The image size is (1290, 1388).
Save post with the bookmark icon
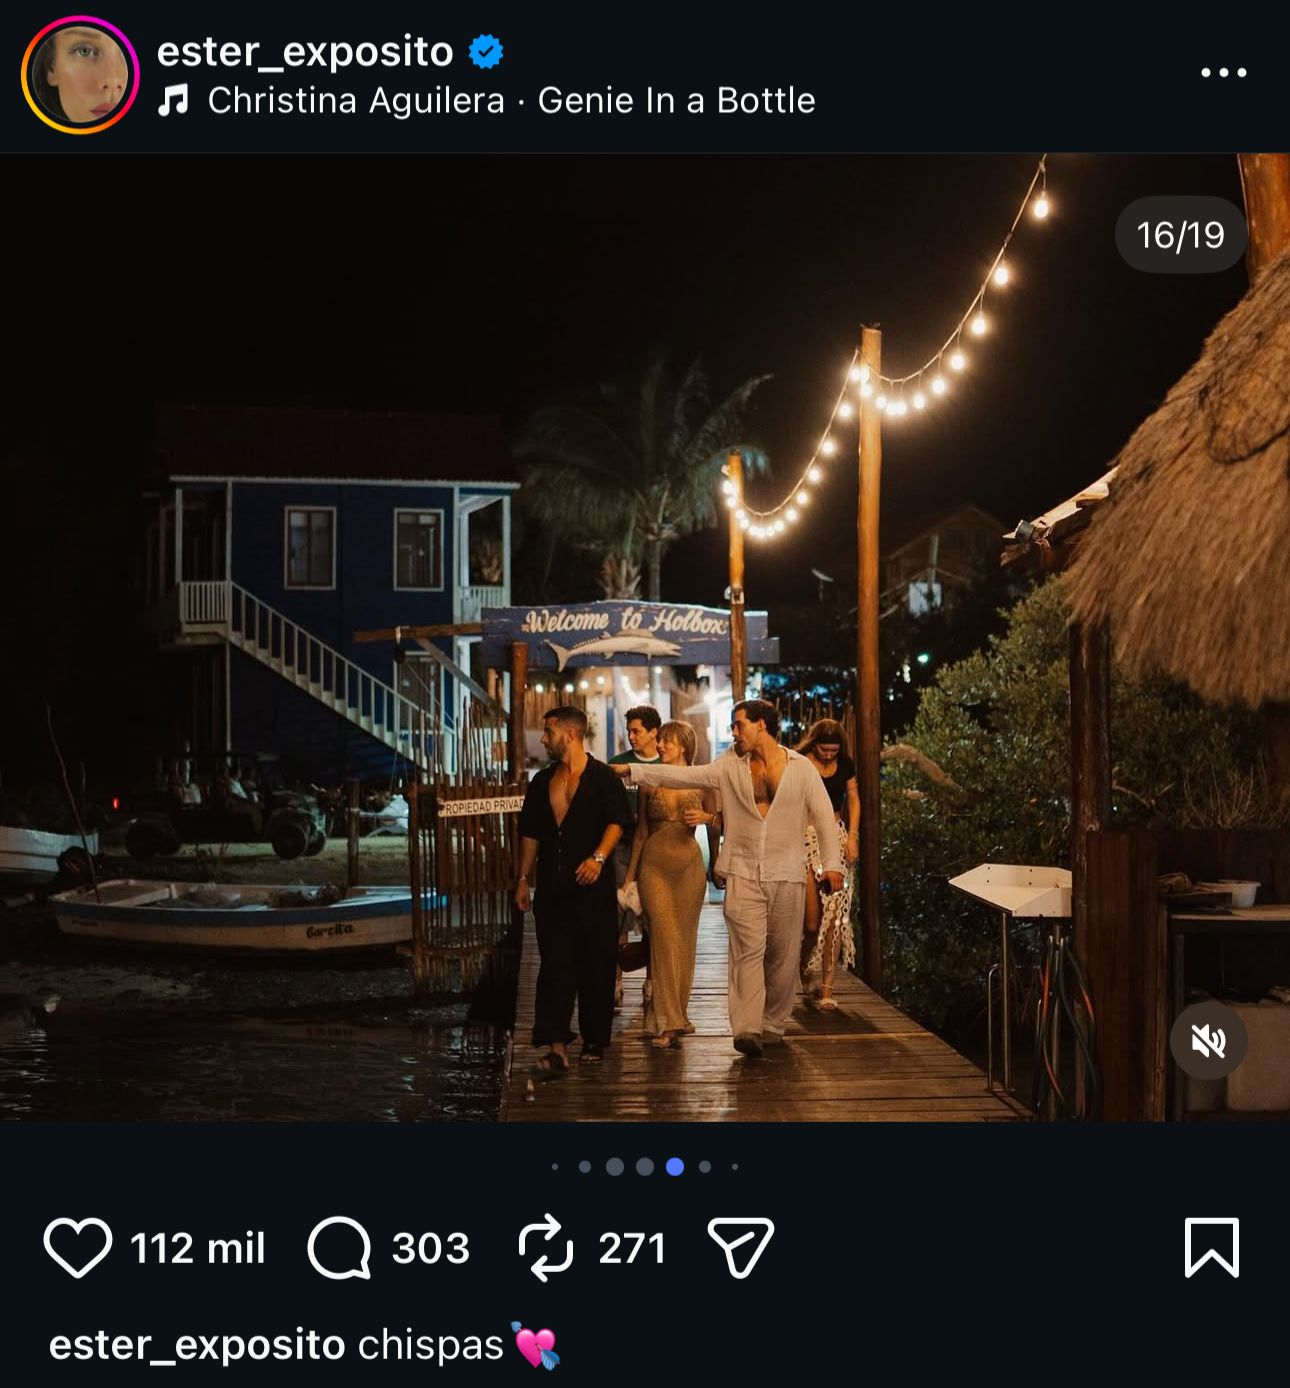pyautogui.click(x=1211, y=1248)
